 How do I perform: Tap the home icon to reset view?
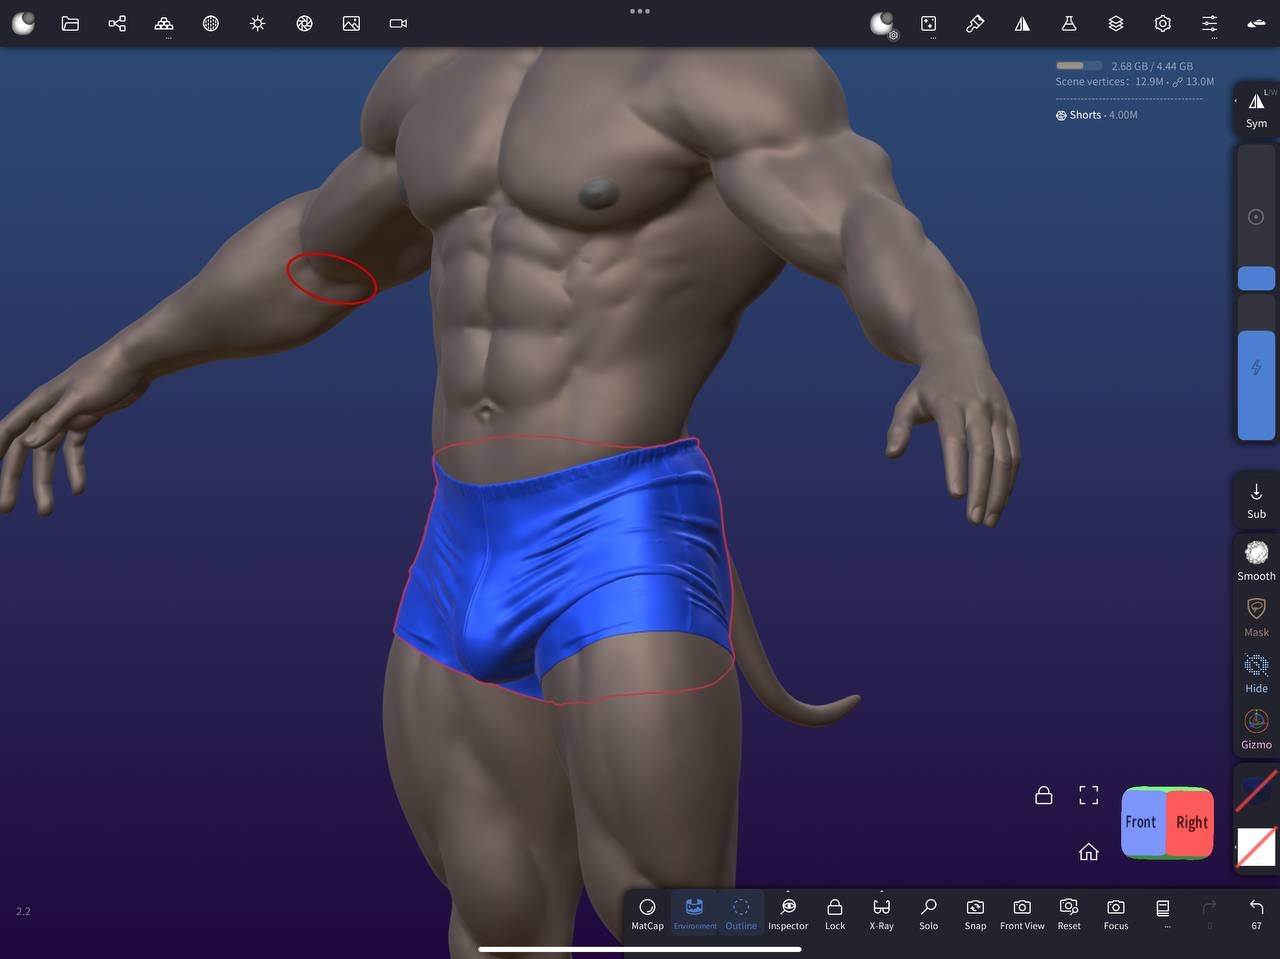pos(1089,852)
